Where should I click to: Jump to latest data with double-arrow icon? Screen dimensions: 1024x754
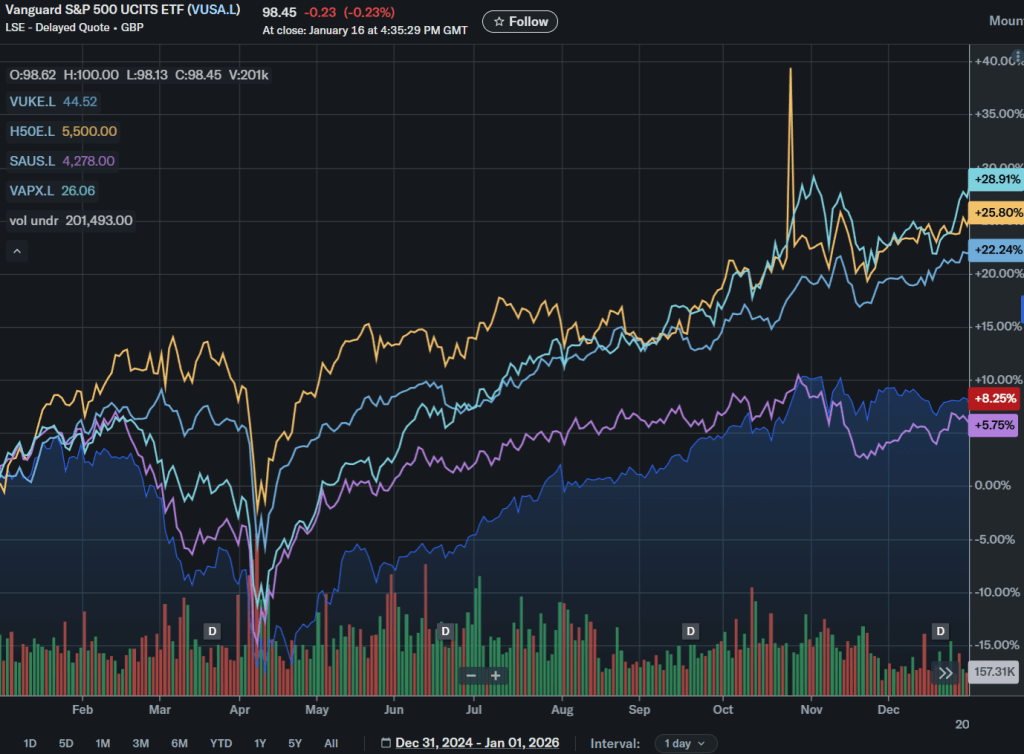pos(946,673)
